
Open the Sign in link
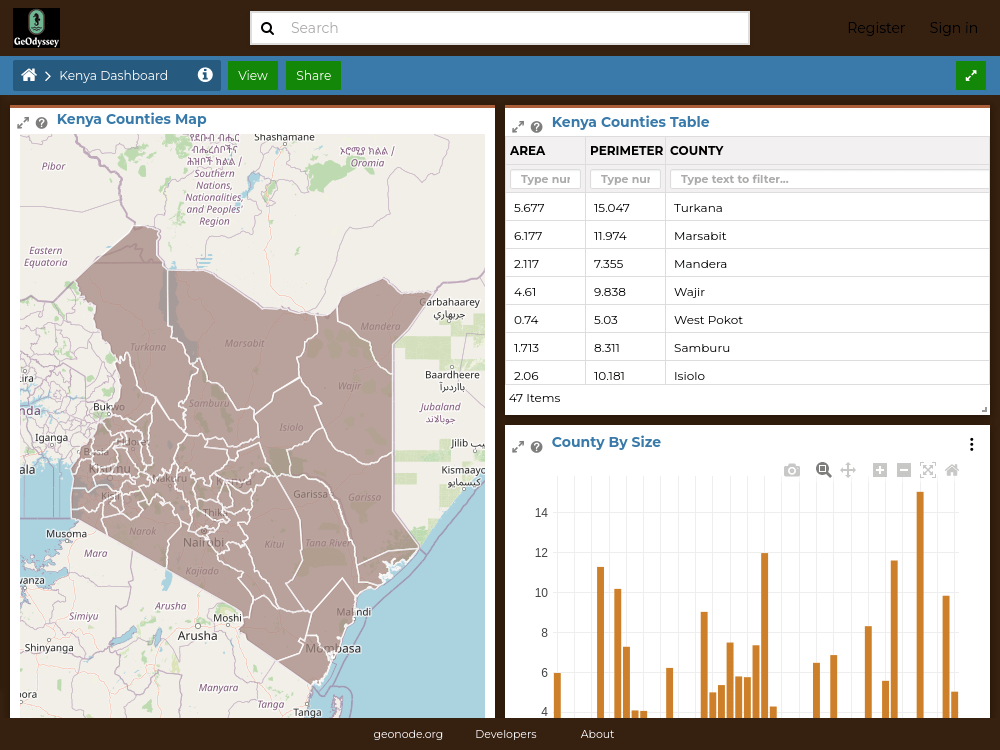[x=953, y=28]
